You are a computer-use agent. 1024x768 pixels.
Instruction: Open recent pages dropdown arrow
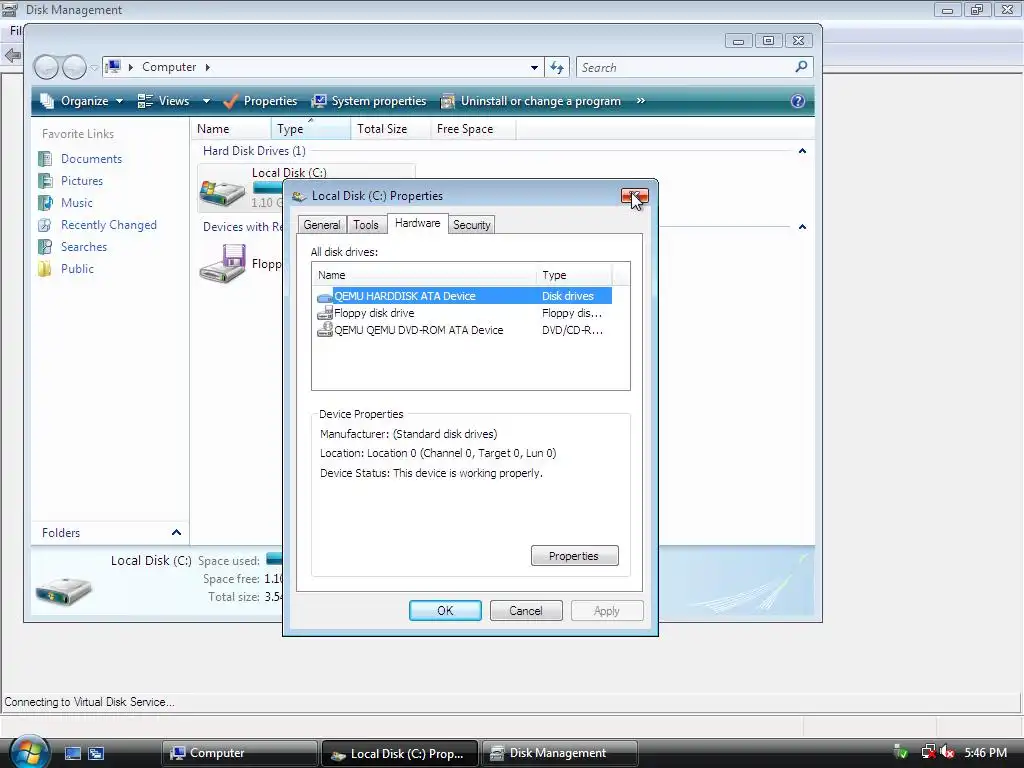click(94, 67)
